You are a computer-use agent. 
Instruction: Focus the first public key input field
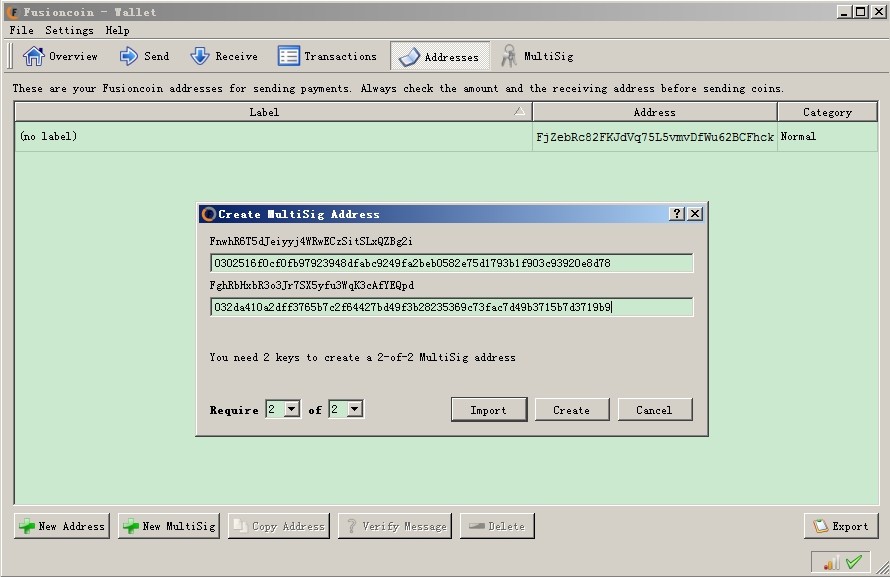click(x=451, y=263)
